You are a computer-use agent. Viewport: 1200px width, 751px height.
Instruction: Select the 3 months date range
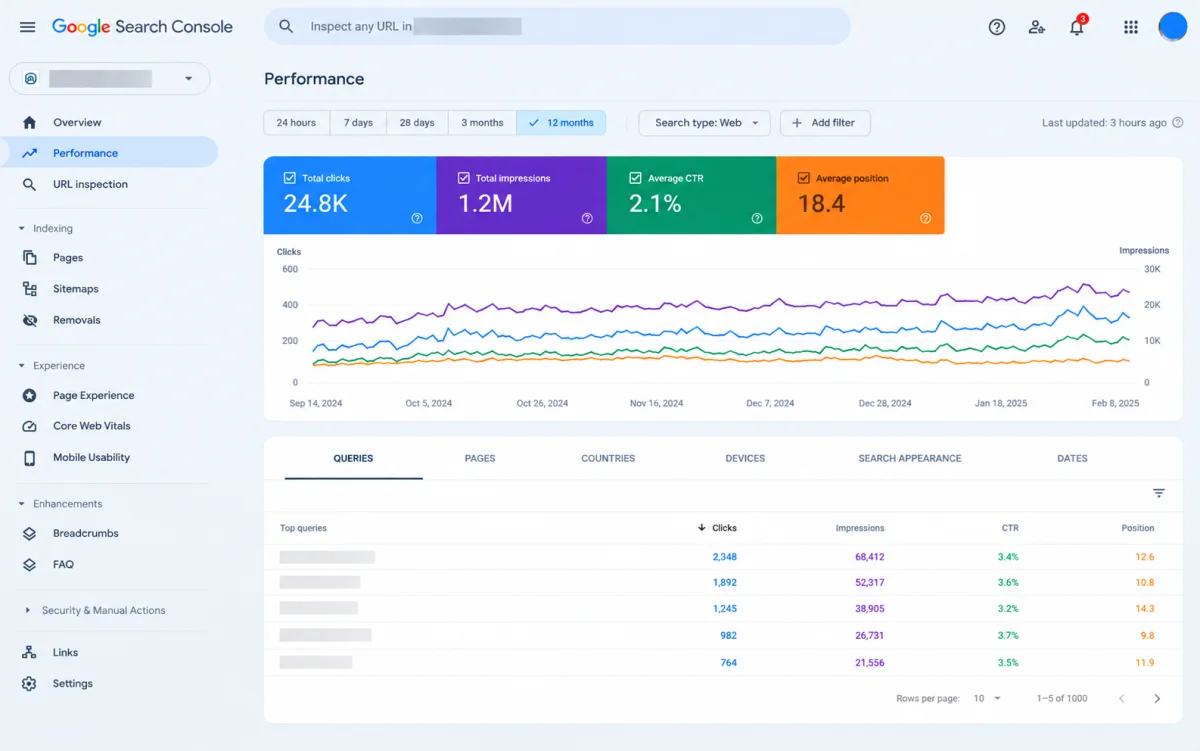(x=482, y=123)
